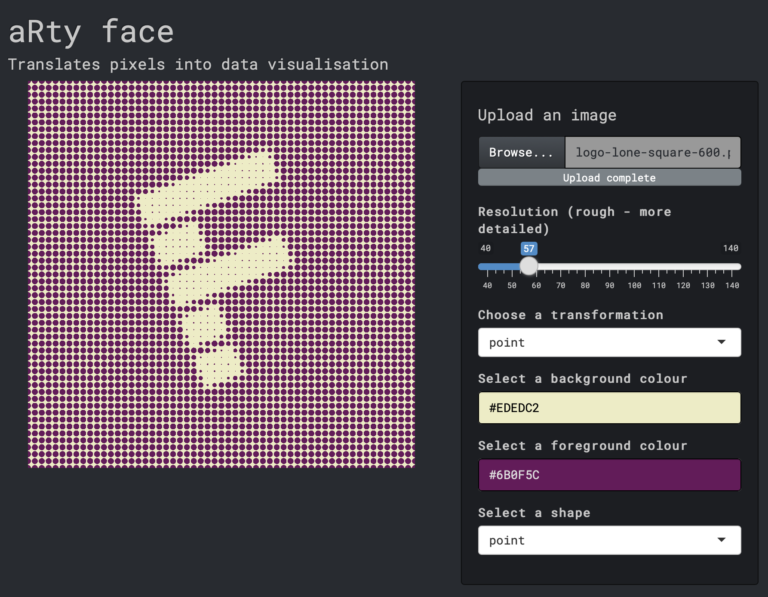This screenshot has height=597, width=768.
Task: Click the blue 57 slider value label
Action: (x=529, y=248)
